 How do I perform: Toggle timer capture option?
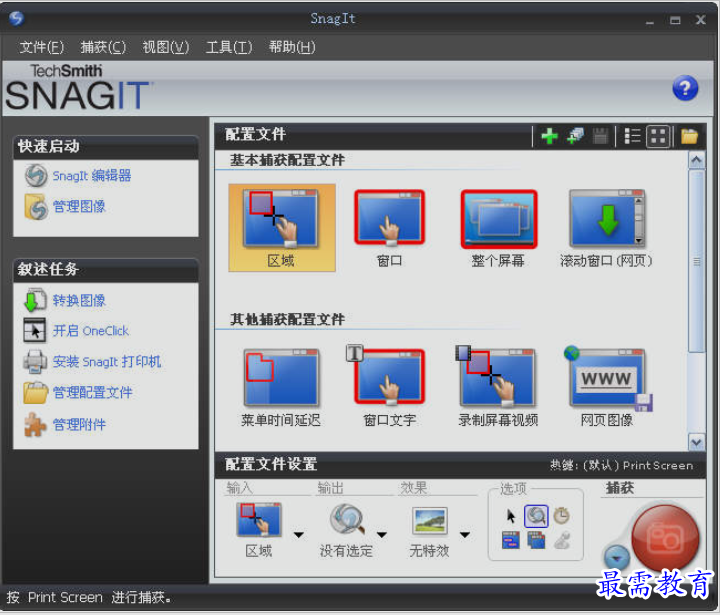(x=562, y=516)
